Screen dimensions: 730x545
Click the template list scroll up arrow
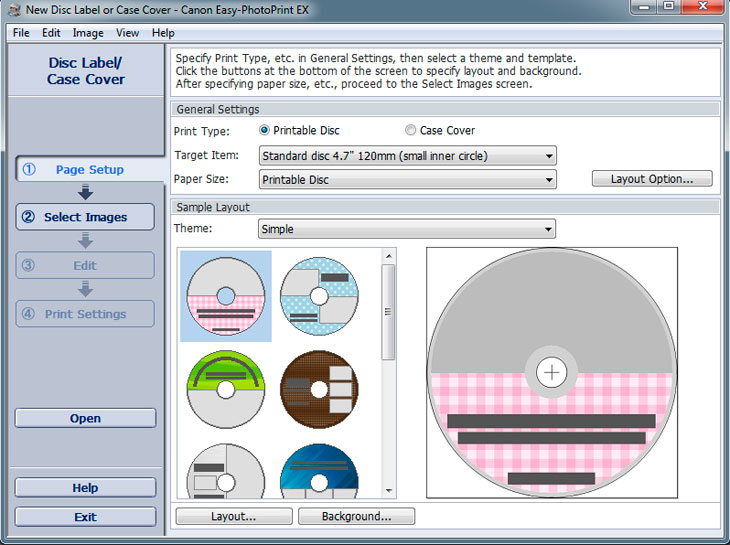coord(389,256)
